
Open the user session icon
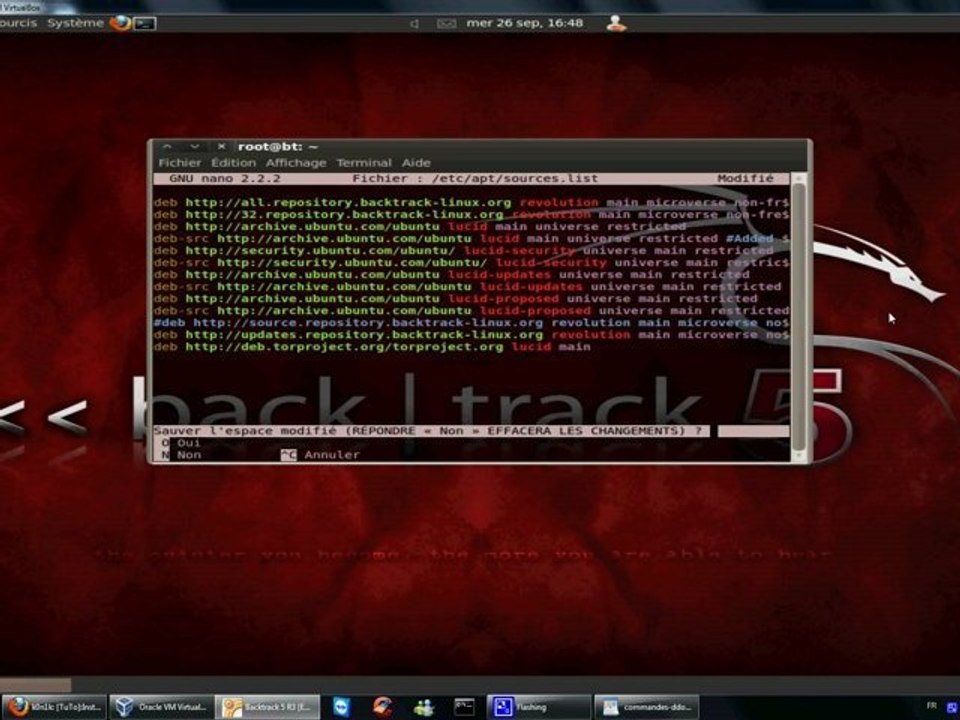coord(616,23)
